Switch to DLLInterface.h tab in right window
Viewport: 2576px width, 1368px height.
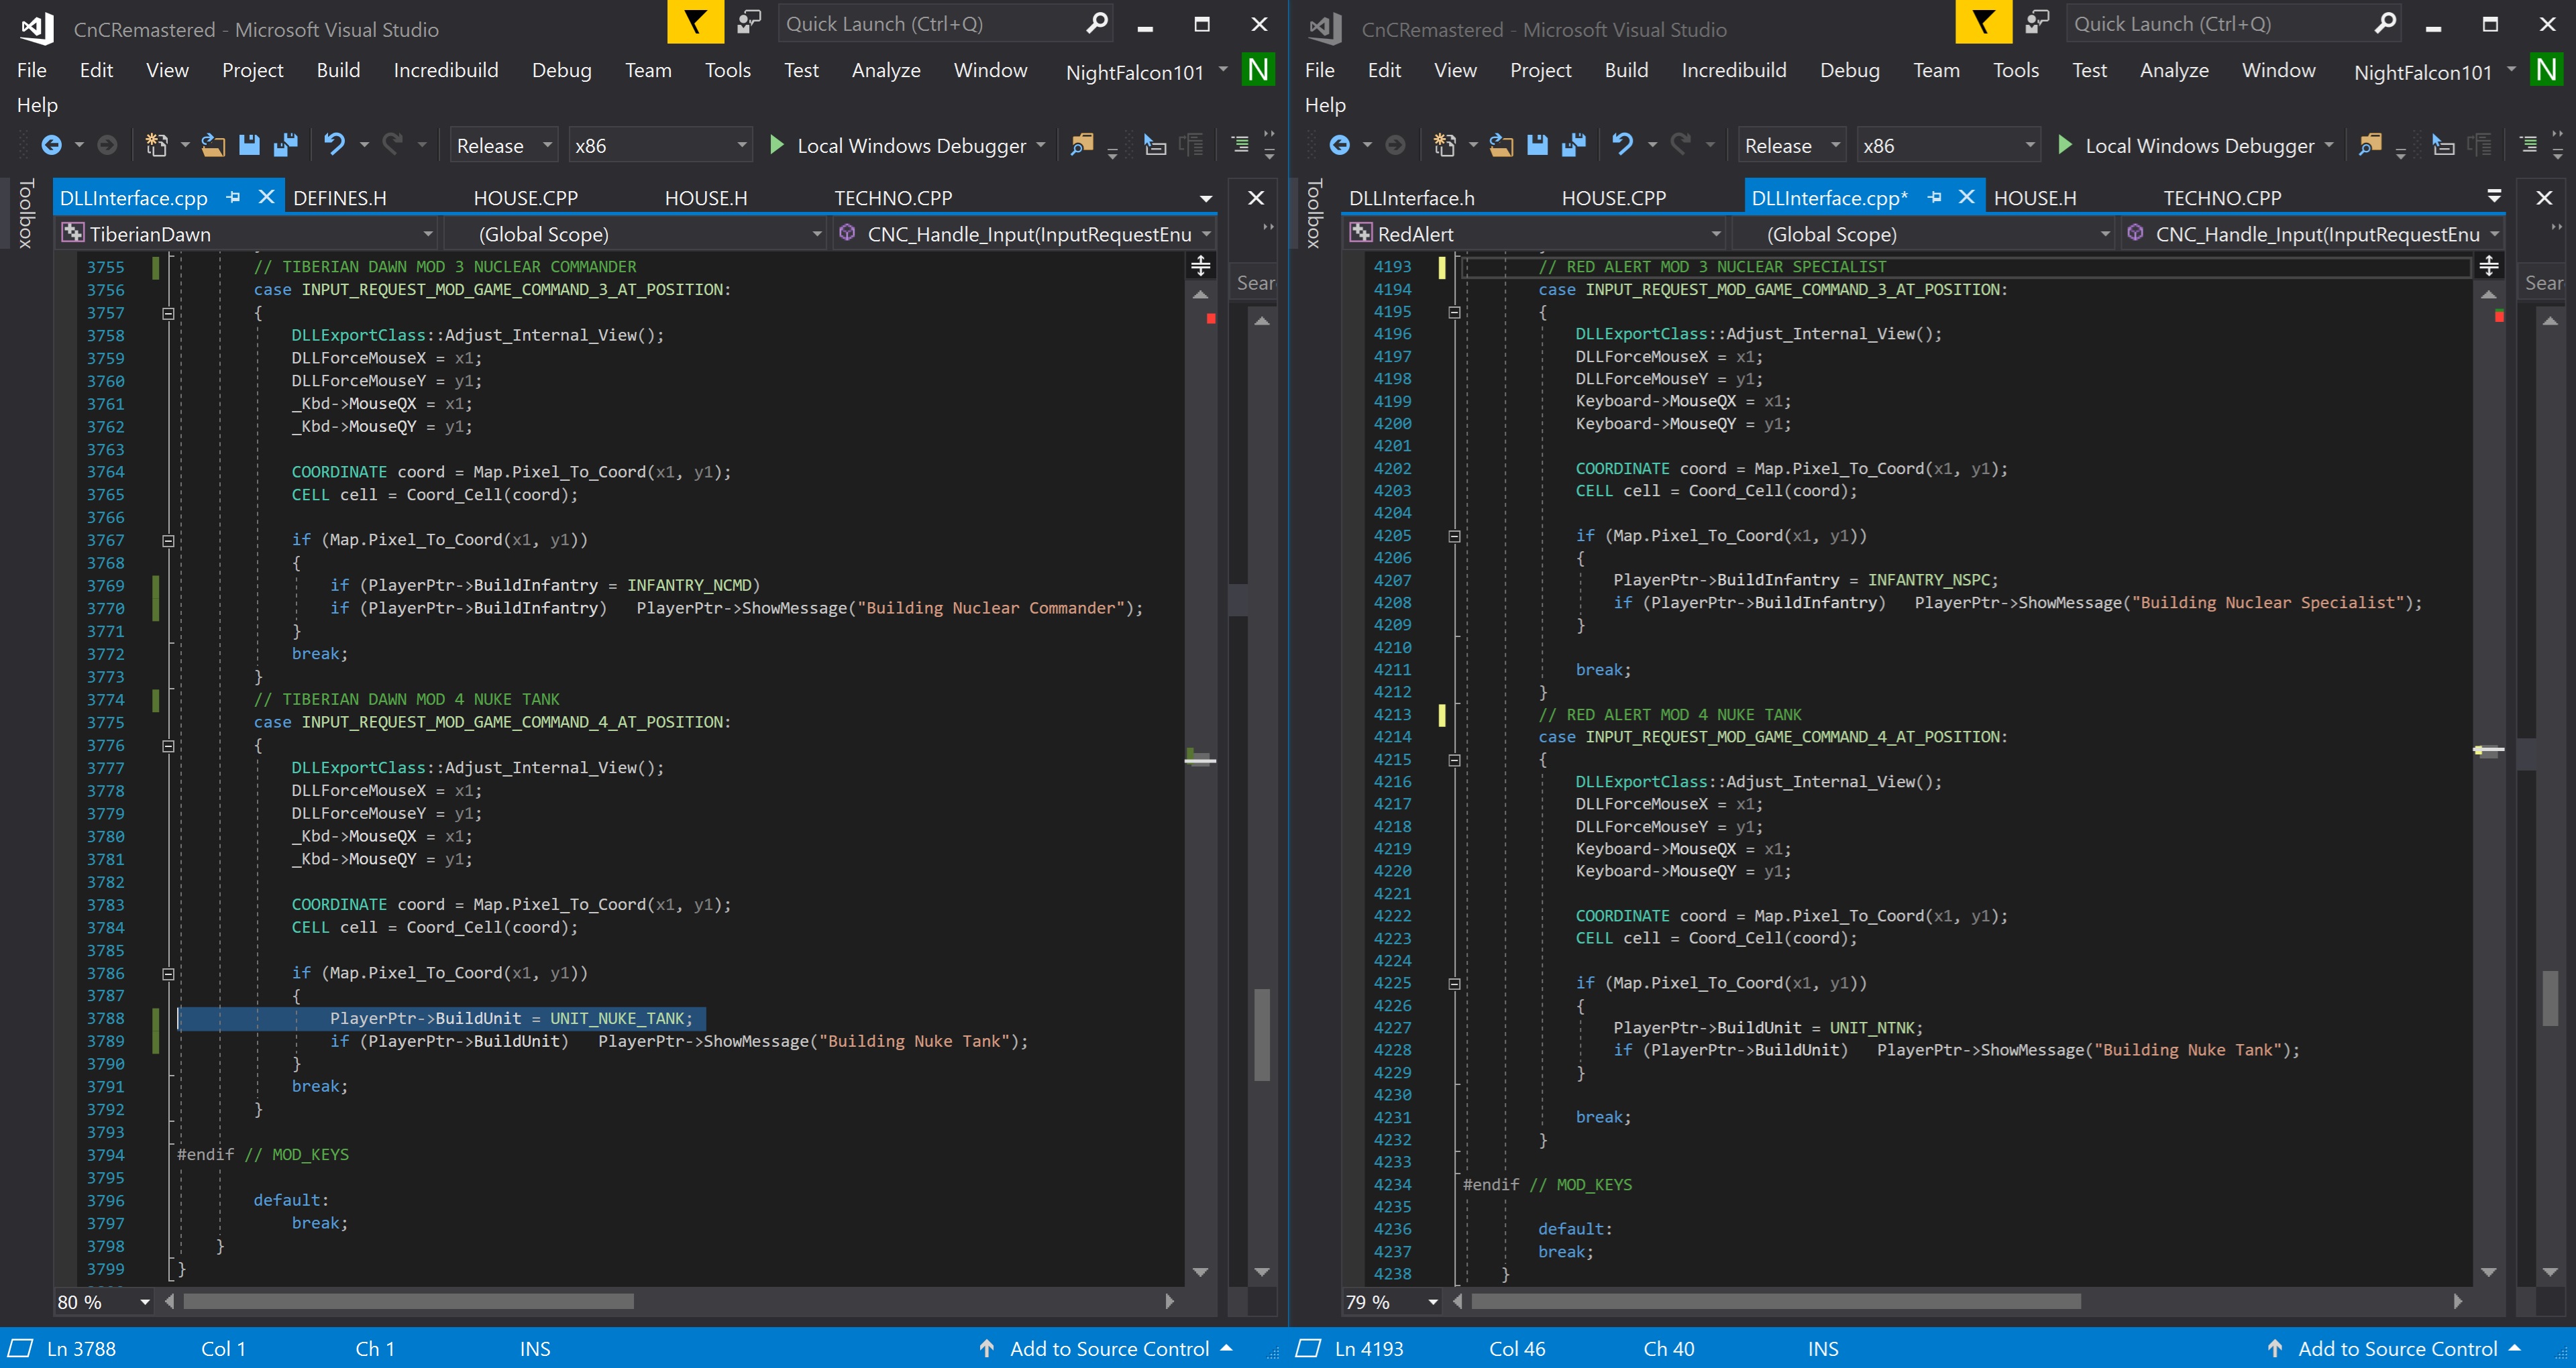1412,198
